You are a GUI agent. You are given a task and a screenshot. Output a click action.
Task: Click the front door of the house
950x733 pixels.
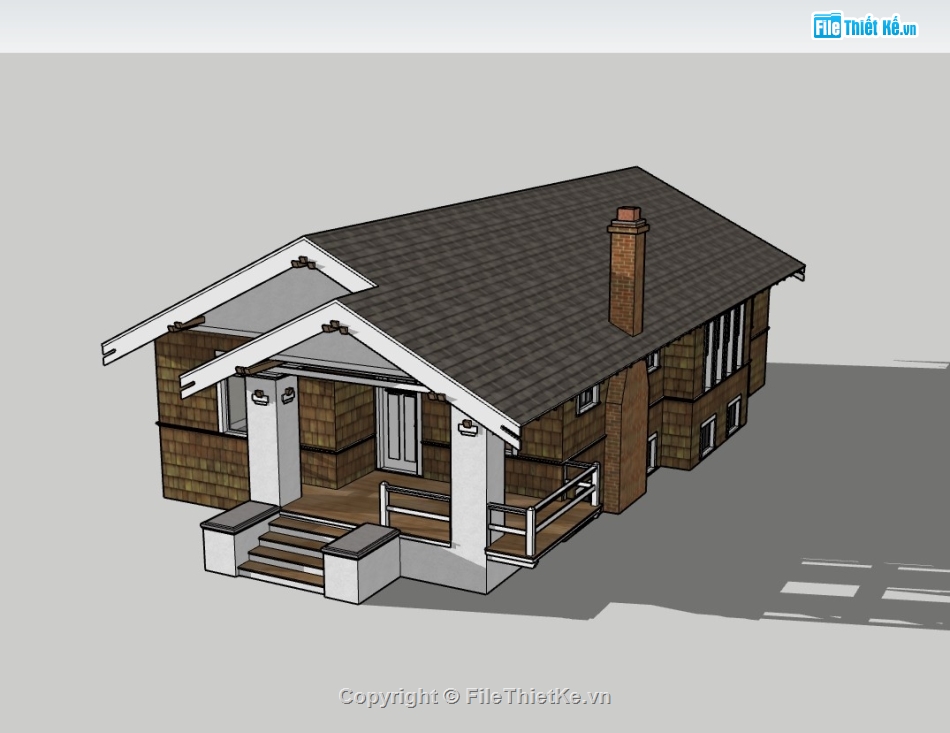[398, 431]
